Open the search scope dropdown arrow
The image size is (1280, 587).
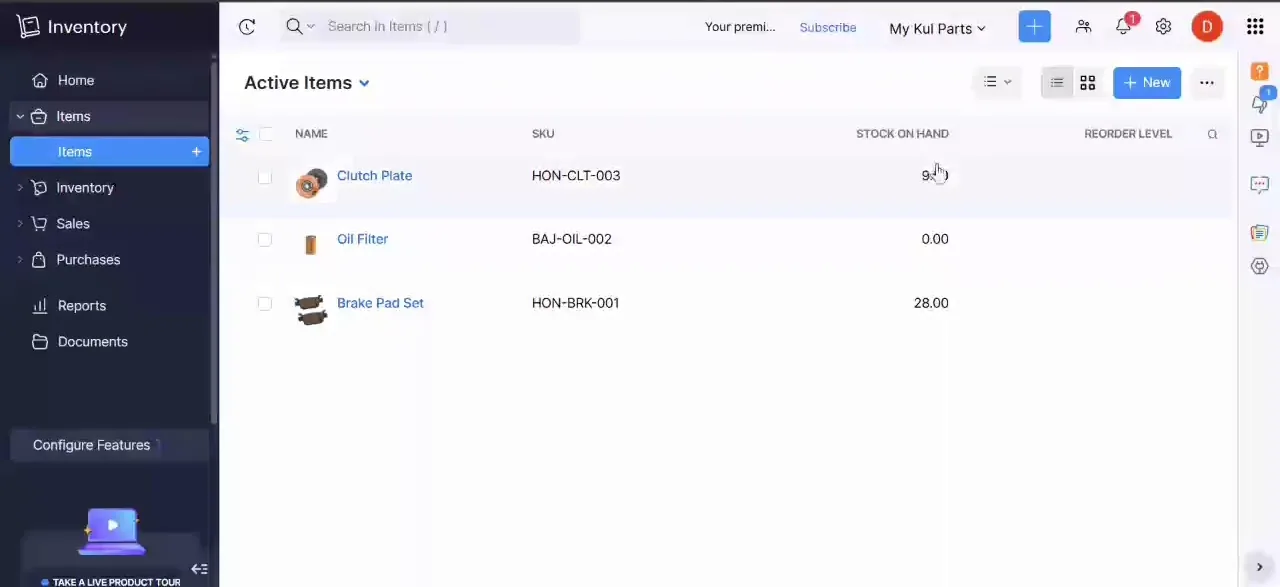pyautogui.click(x=311, y=27)
